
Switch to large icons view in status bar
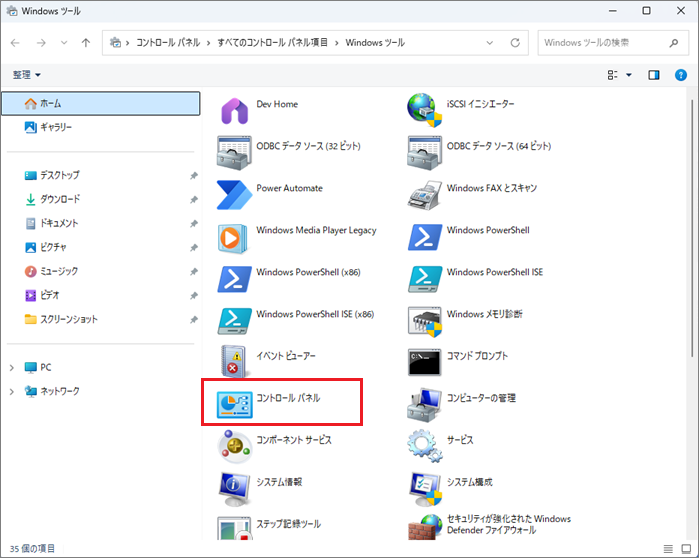point(687,548)
